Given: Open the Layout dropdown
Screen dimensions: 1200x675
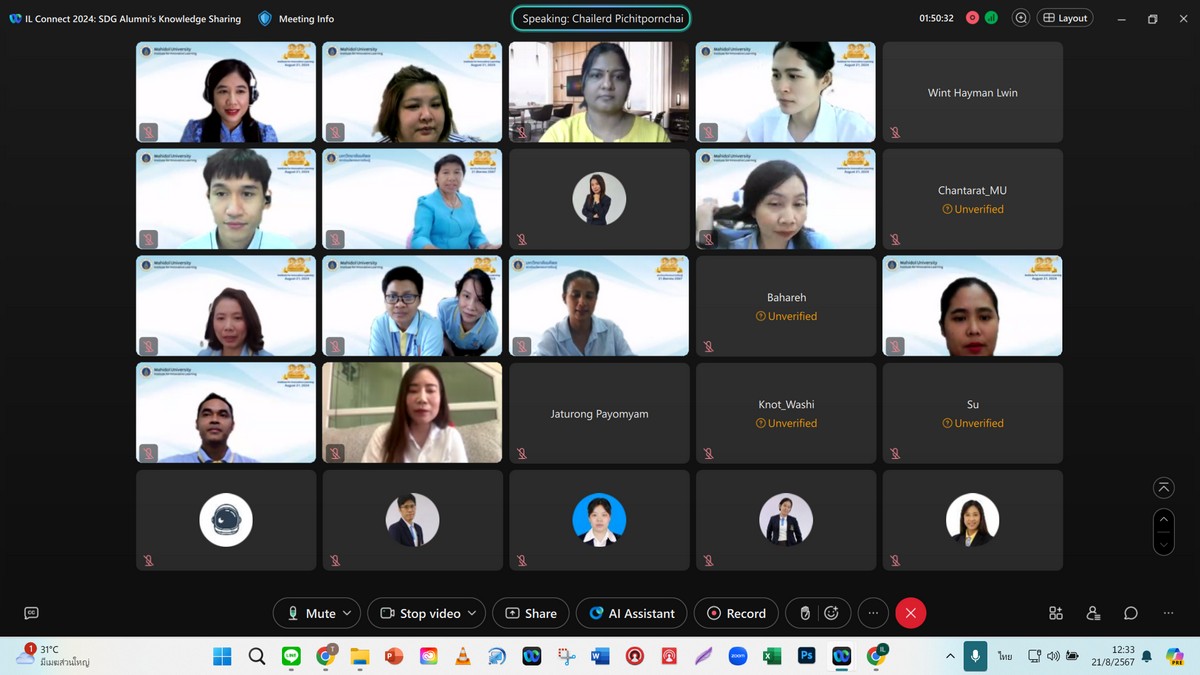Looking at the screenshot, I should point(1064,18).
